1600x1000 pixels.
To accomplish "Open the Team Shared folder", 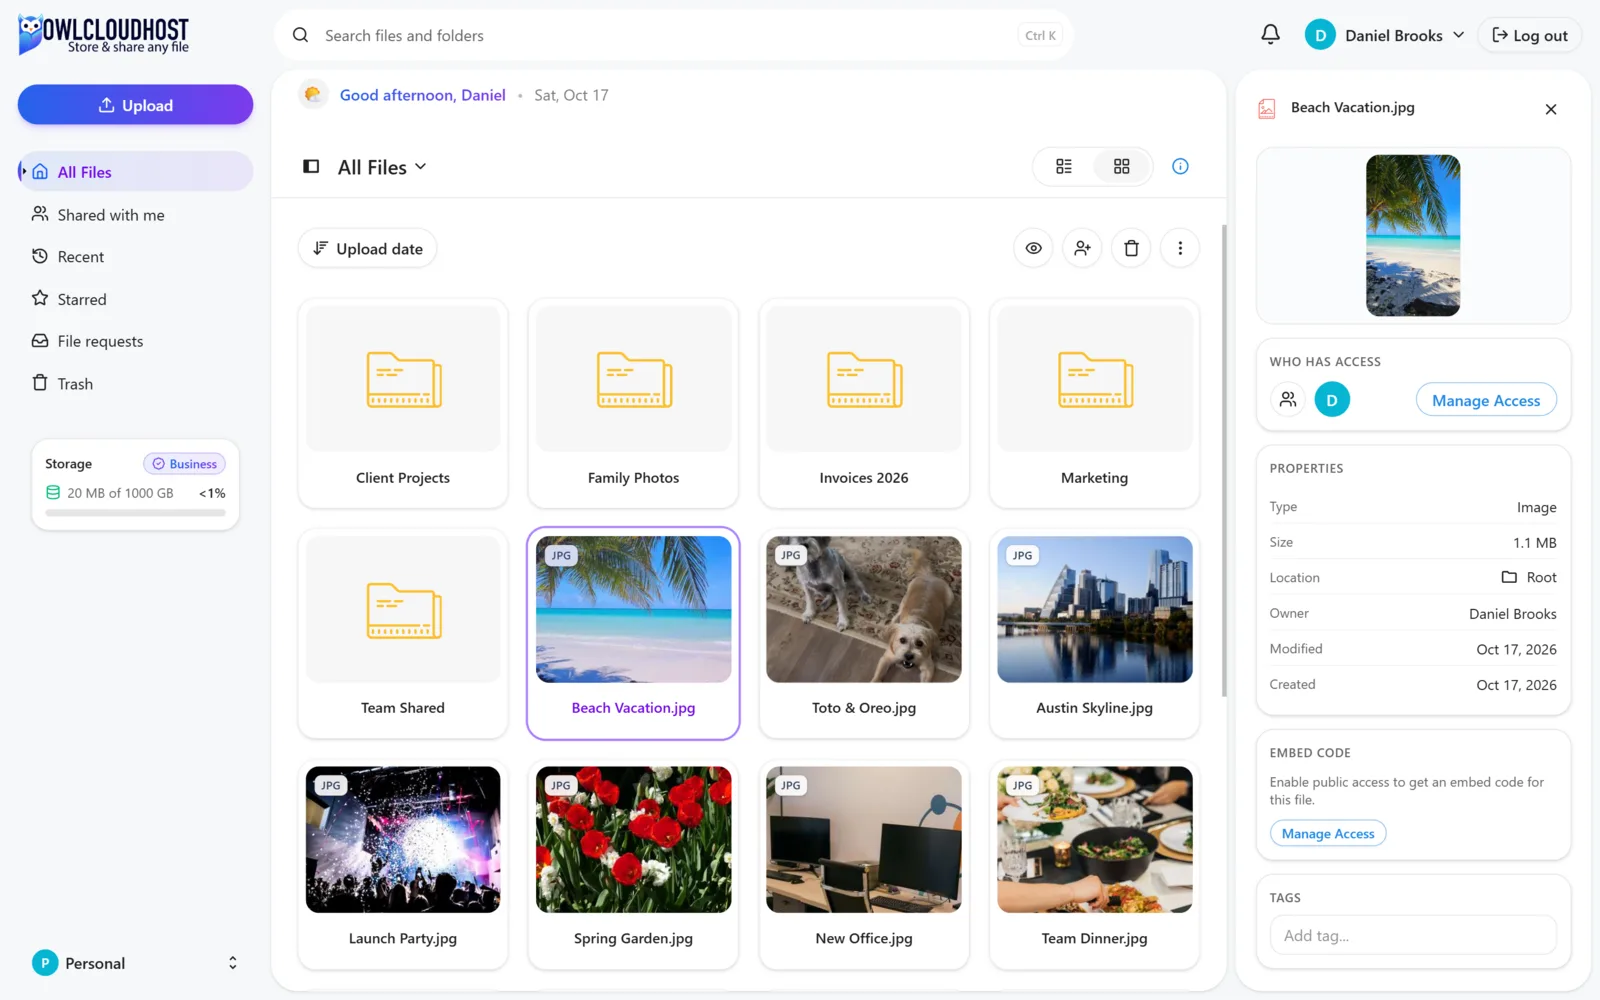I will click(x=403, y=634).
